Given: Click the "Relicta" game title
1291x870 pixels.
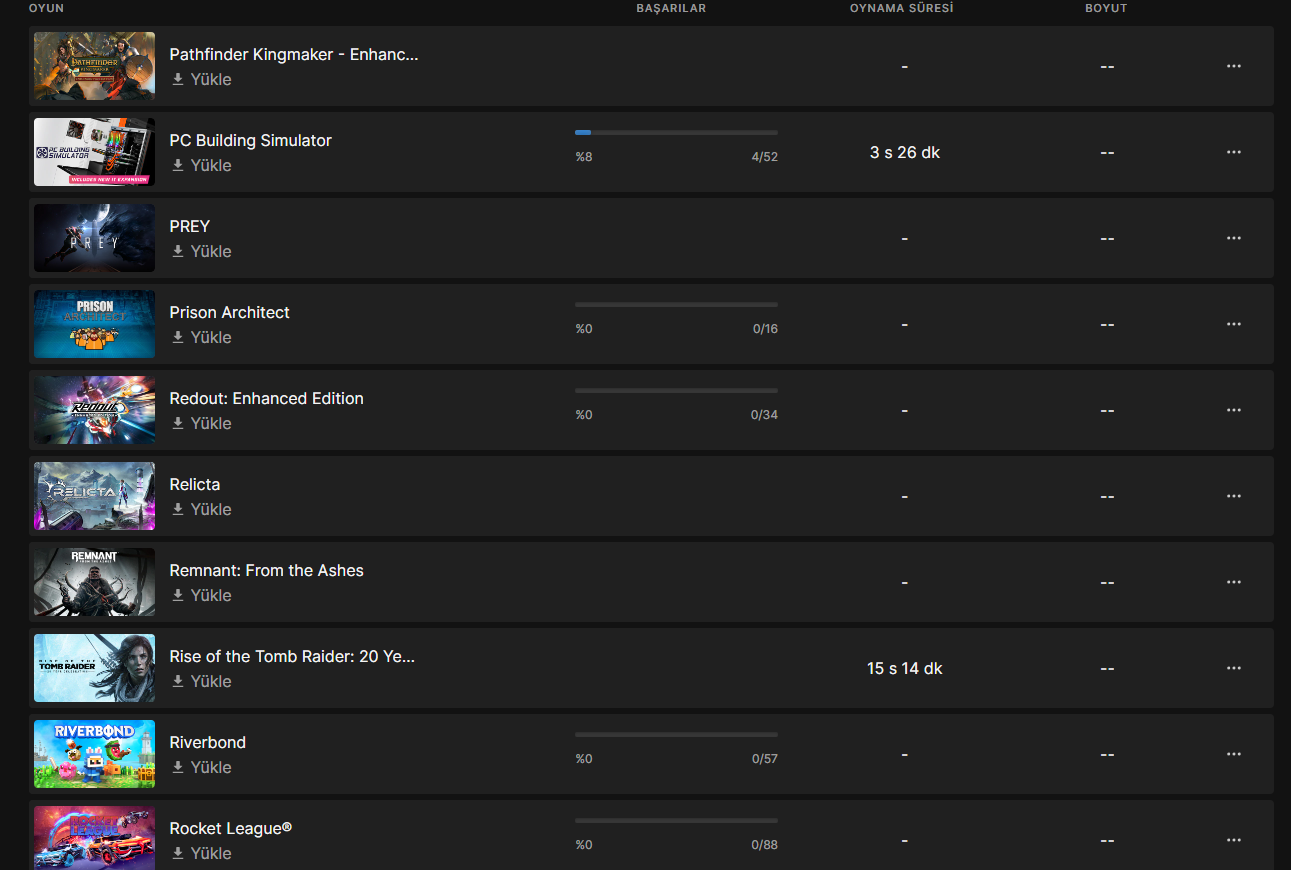Looking at the screenshot, I should coord(195,484).
